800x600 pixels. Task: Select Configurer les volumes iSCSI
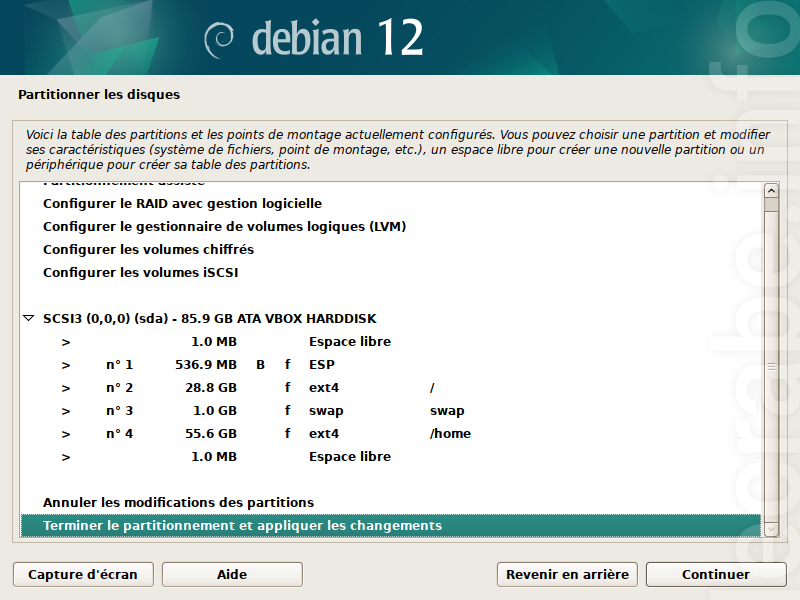(x=391, y=272)
